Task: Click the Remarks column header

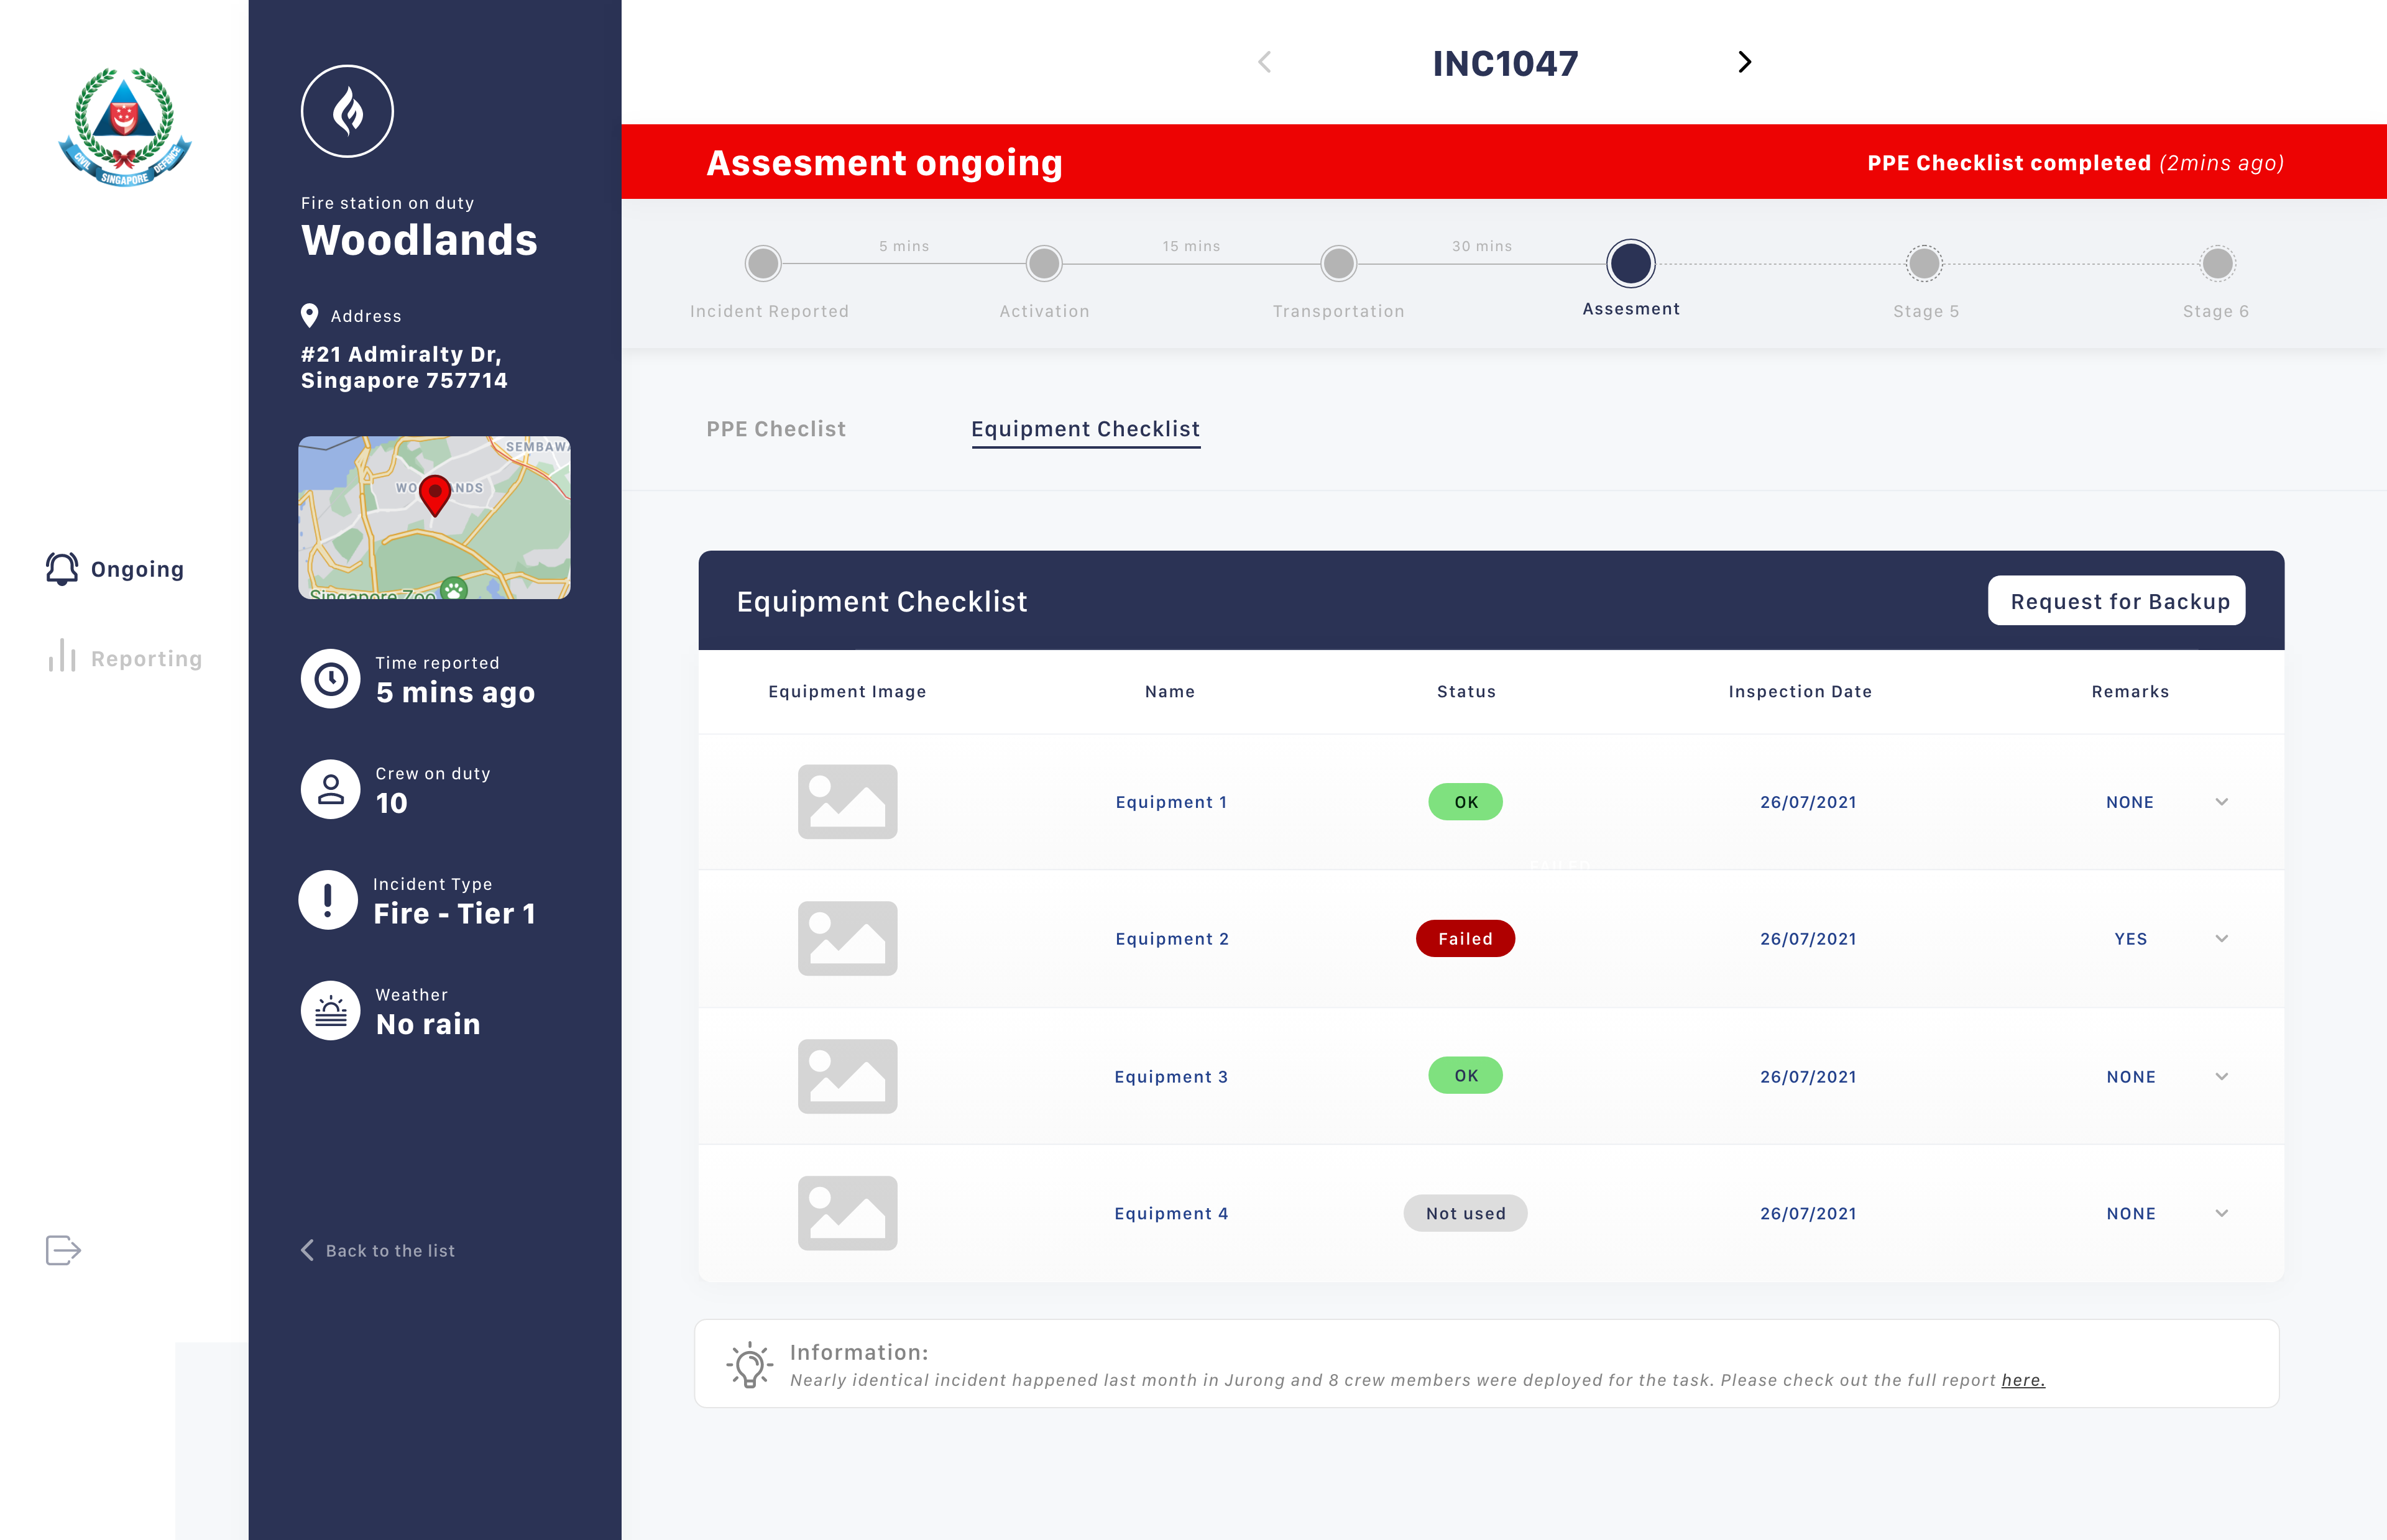Action: pyautogui.click(x=2130, y=692)
